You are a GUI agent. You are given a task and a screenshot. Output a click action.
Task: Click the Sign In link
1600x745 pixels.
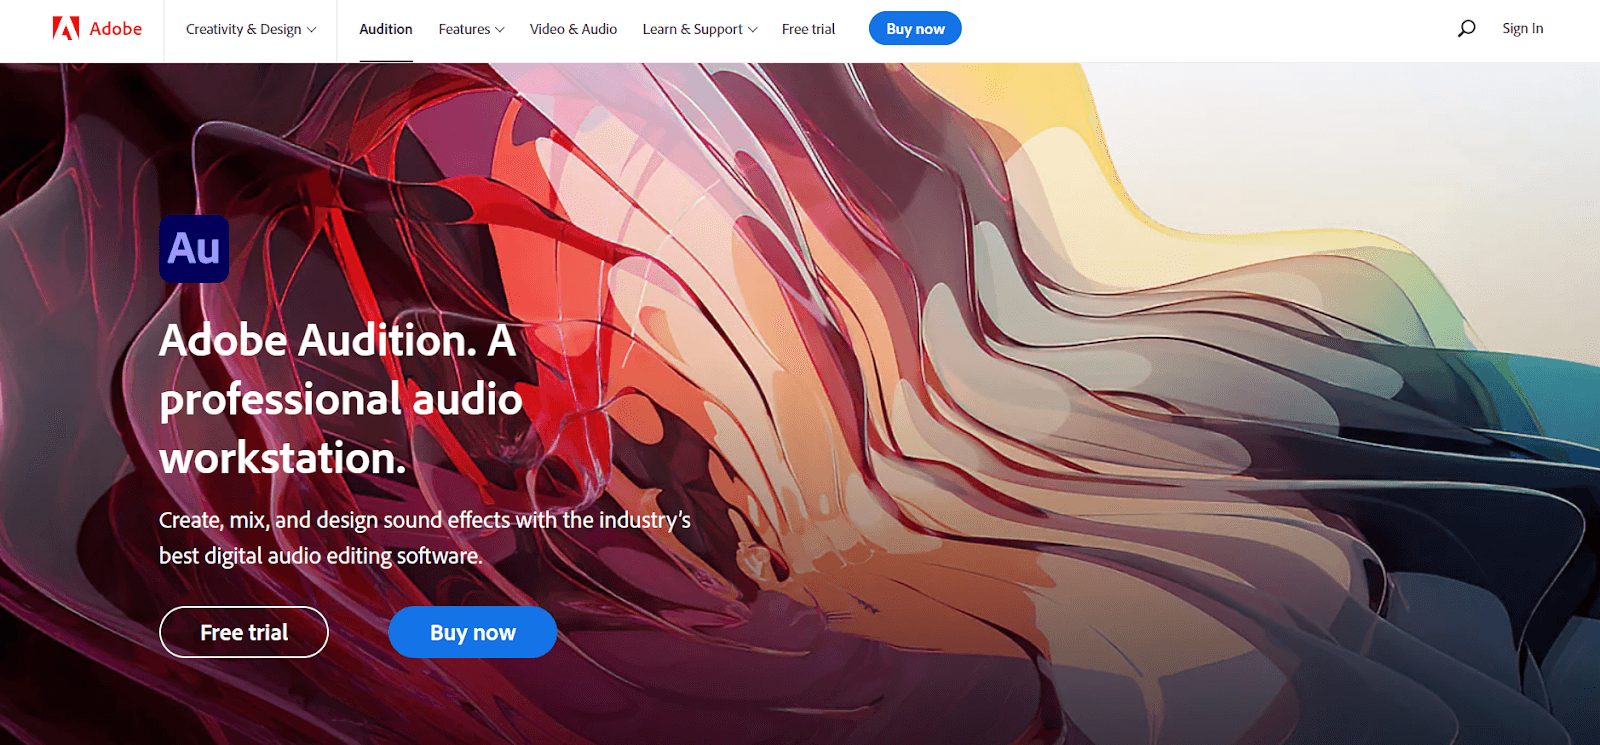[1522, 29]
